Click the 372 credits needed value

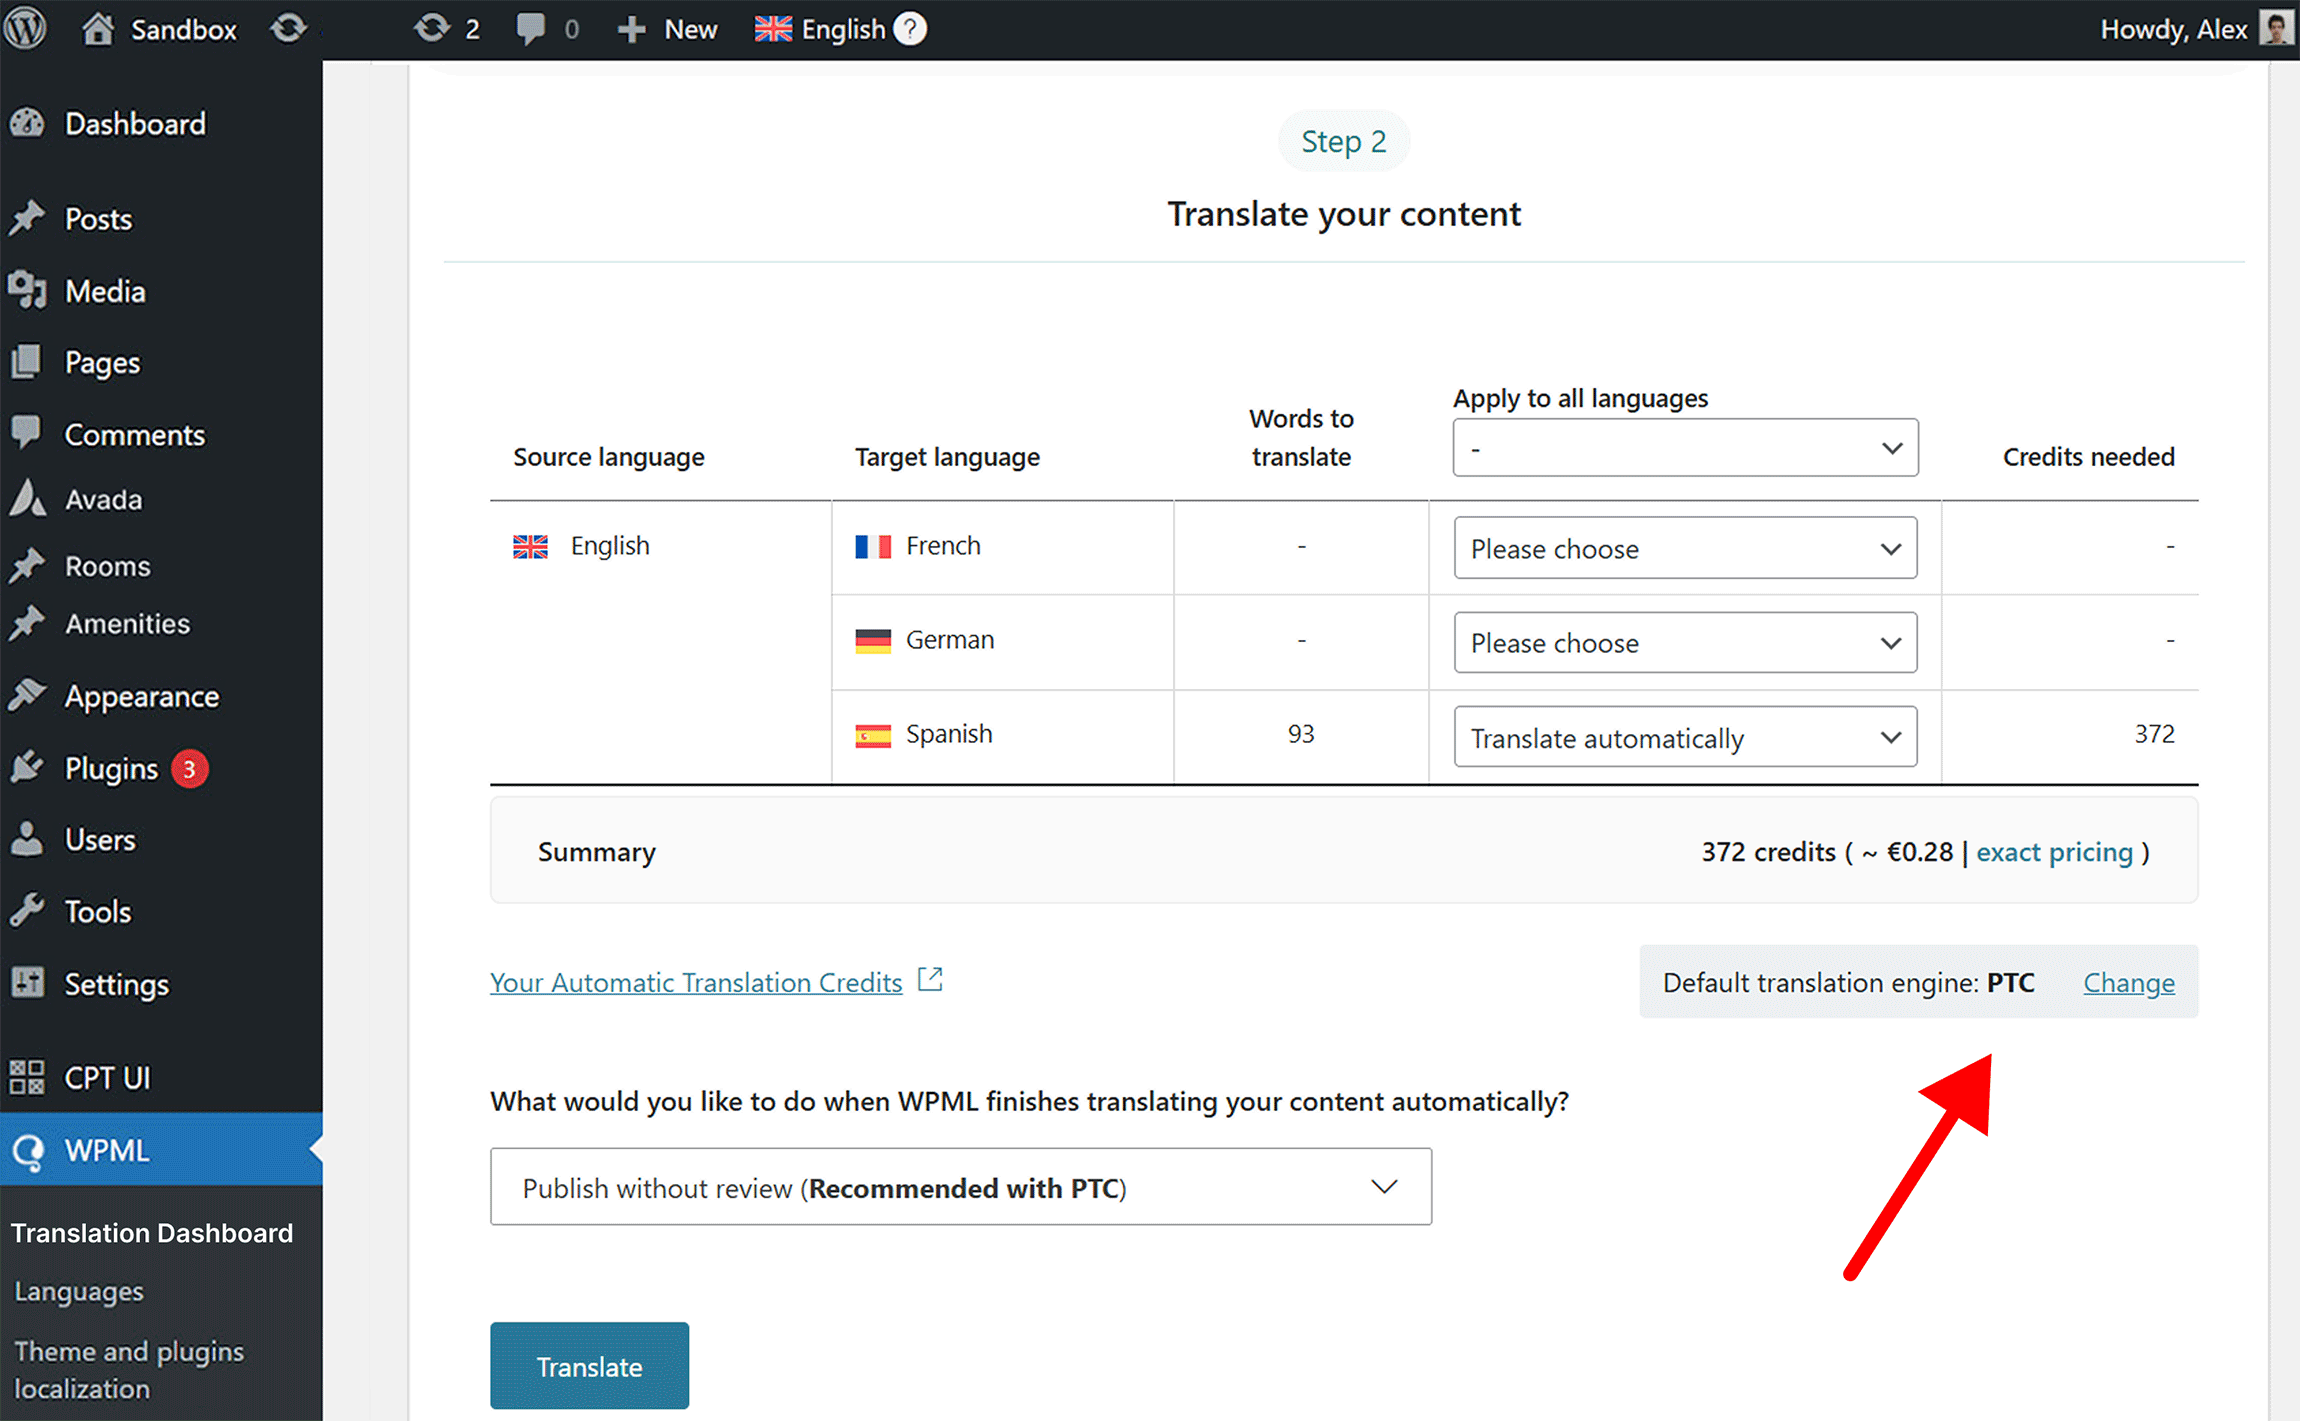pyautogui.click(x=2154, y=734)
